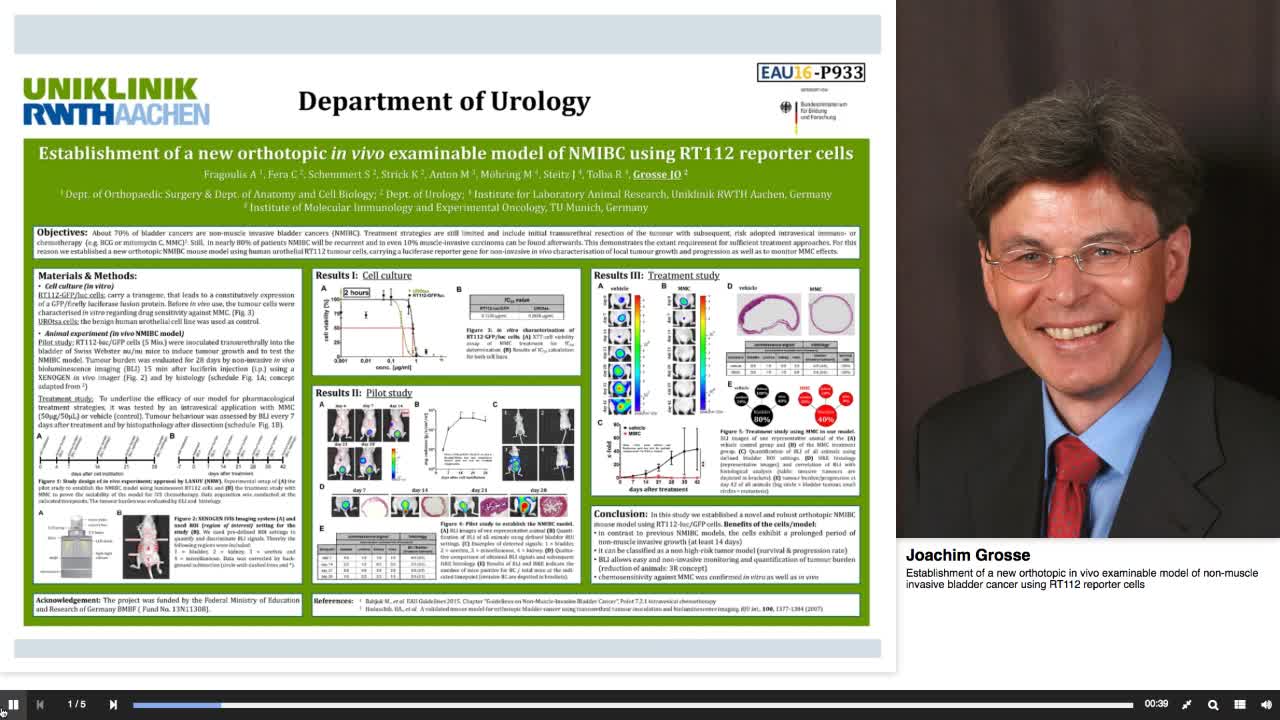Advance to the next slide
The image size is (1280, 720).
point(111,704)
